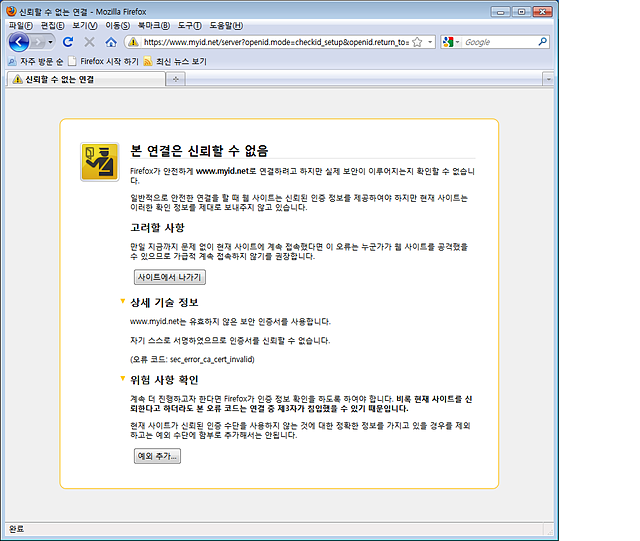Click the 본 연결은 신뢰할 수 없음 heading
This screenshot has height=541, width=640.
click(200, 151)
